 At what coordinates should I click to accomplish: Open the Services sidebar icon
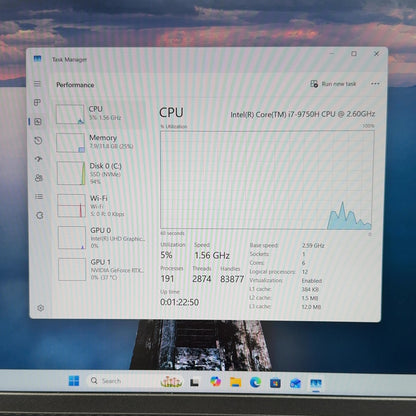40,215
